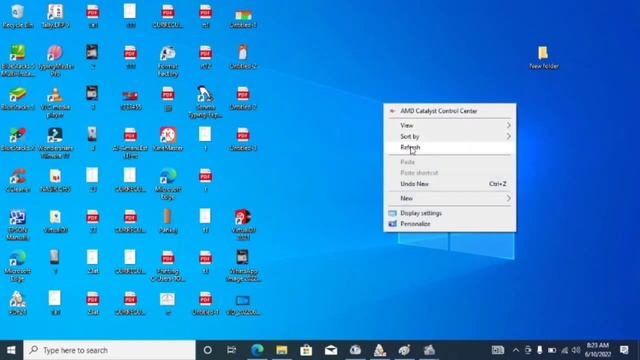Select the EPSON Manuals shortcut

pyautogui.click(x=18, y=225)
